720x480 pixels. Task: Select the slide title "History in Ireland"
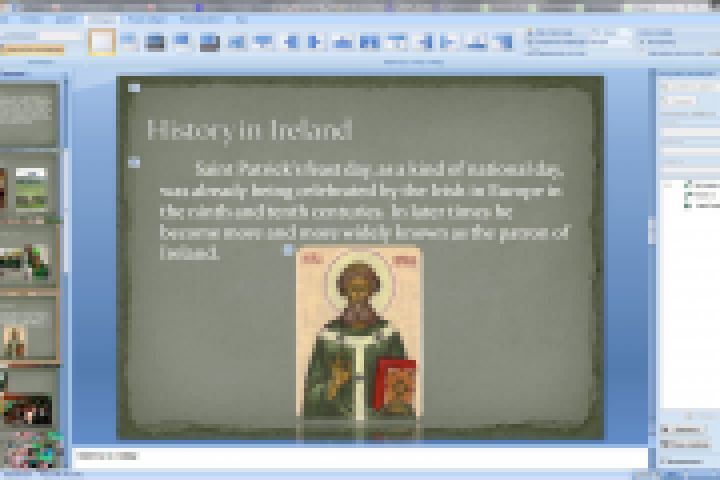coord(250,130)
